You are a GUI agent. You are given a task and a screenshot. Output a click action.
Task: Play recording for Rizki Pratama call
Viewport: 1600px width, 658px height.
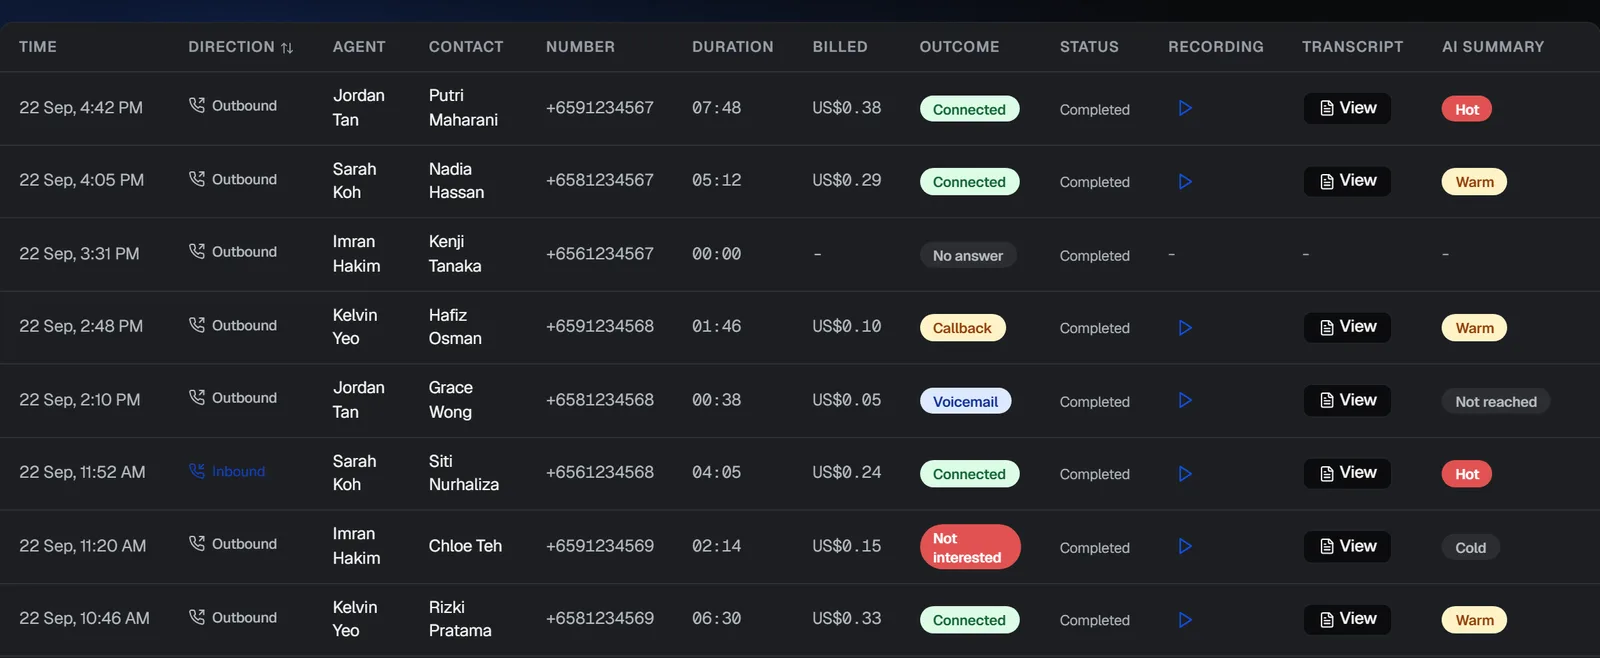click(1185, 620)
